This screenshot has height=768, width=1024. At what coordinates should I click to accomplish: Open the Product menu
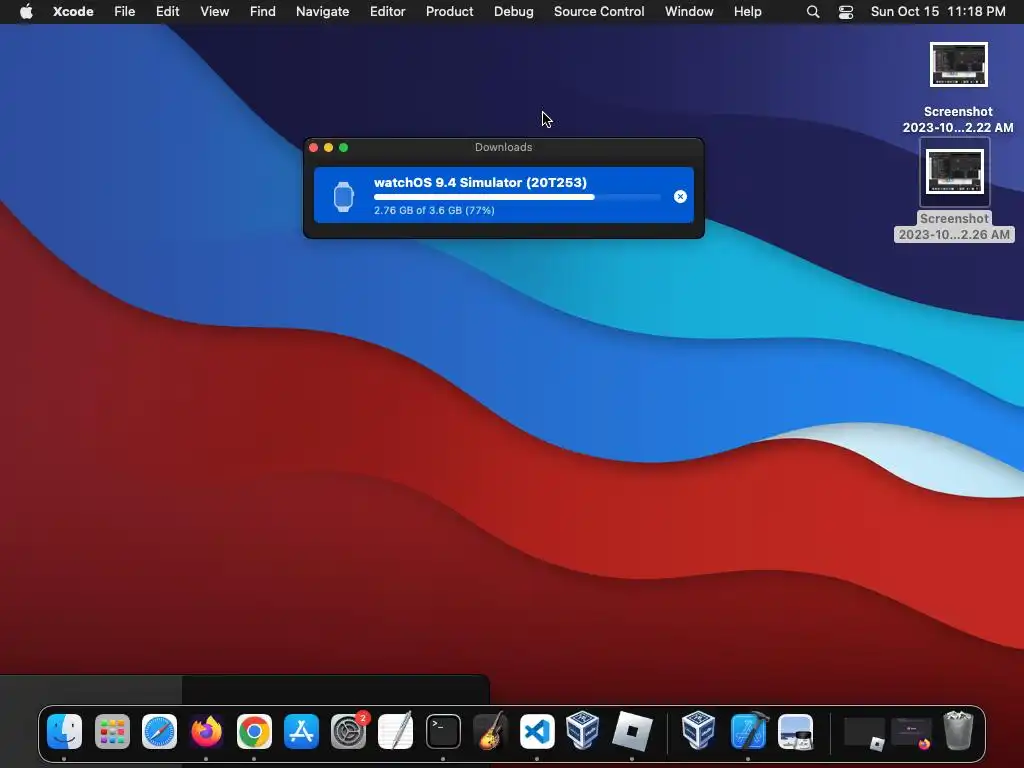click(x=449, y=12)
